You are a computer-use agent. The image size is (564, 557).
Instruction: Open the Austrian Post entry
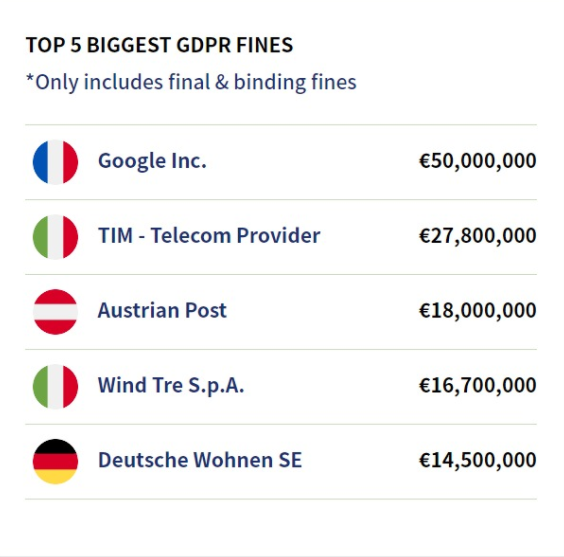tap(162, 310)
